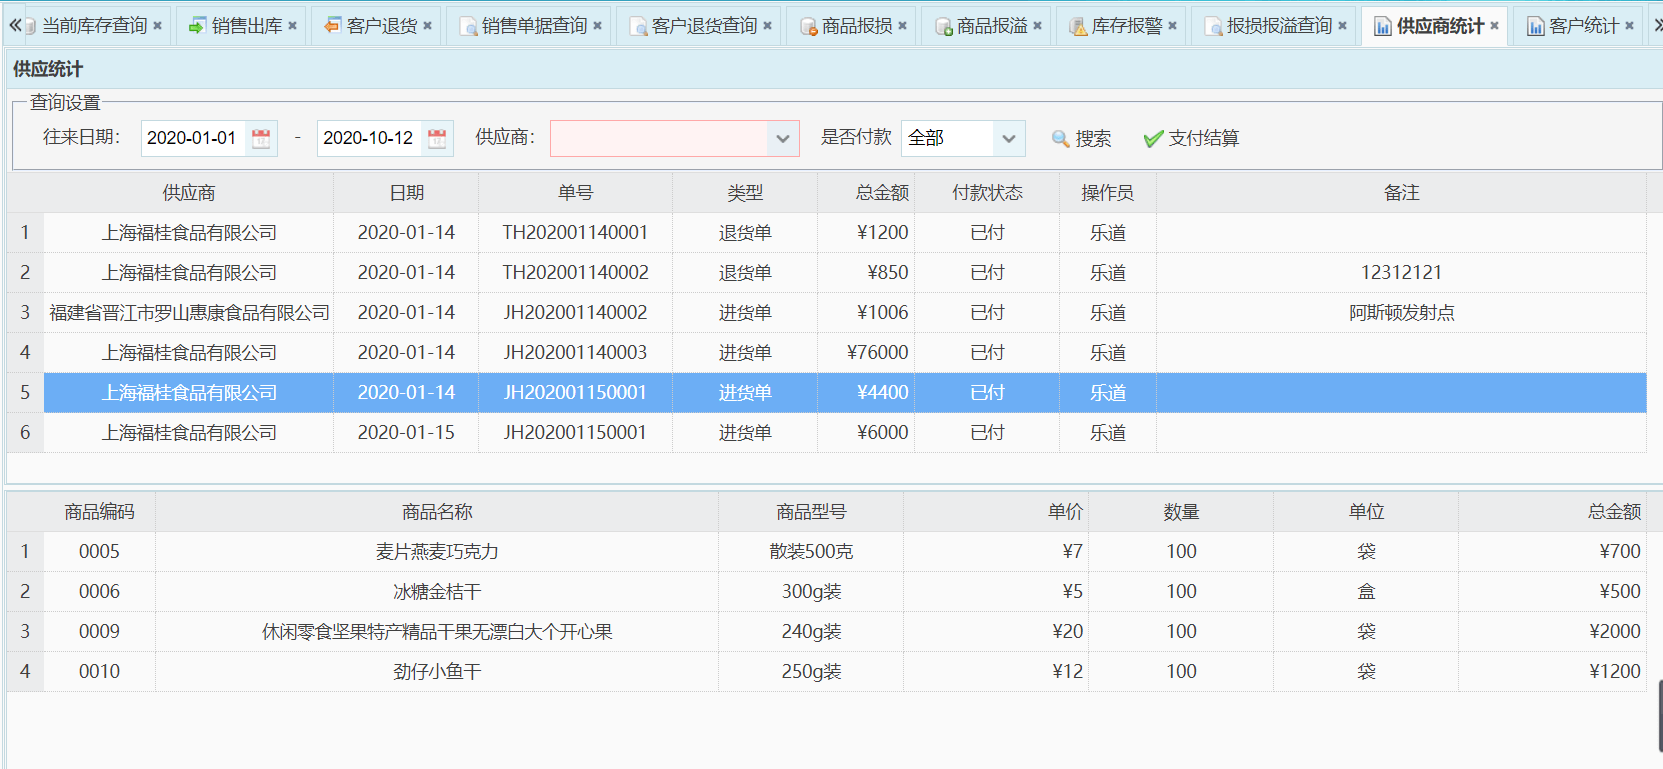Screen dimensions: 1663x769
Task: Click the 单号 column header
Action: point(575,193)
